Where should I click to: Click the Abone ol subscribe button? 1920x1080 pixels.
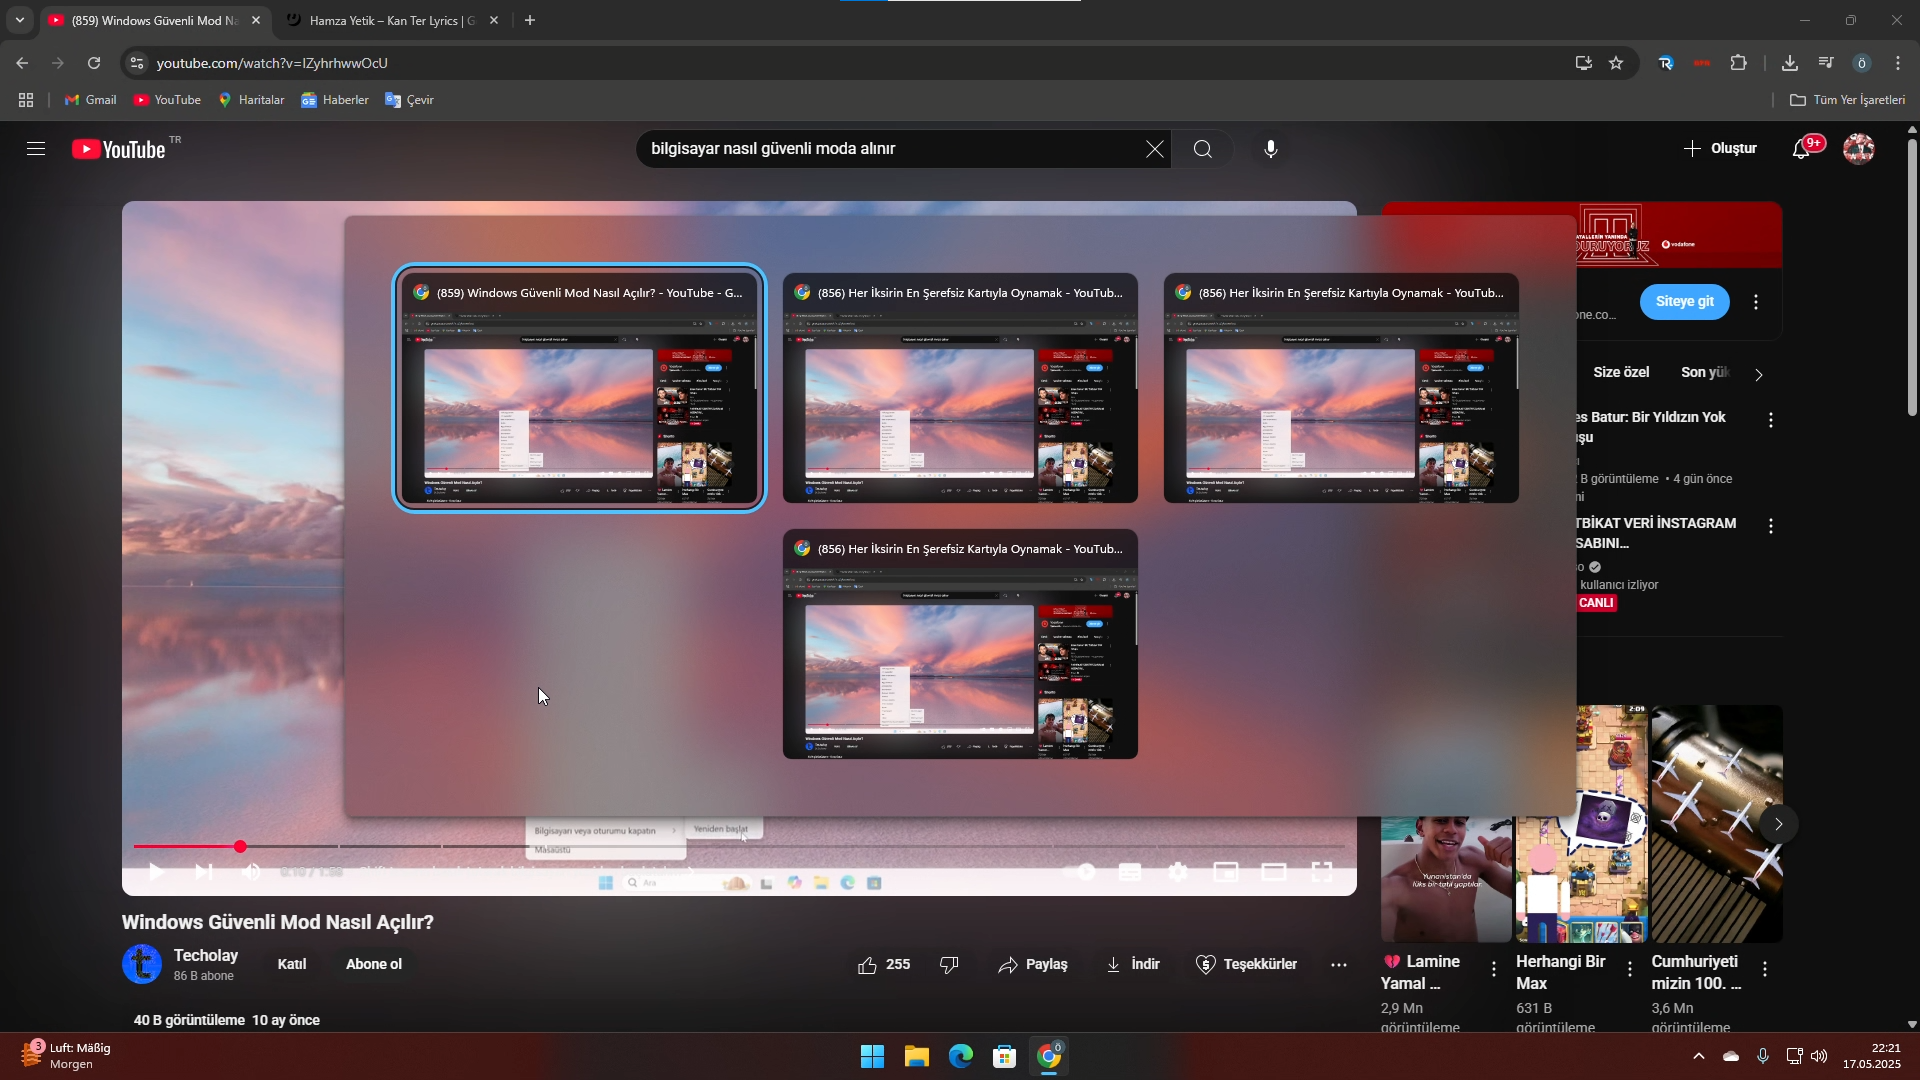point(374,964)
